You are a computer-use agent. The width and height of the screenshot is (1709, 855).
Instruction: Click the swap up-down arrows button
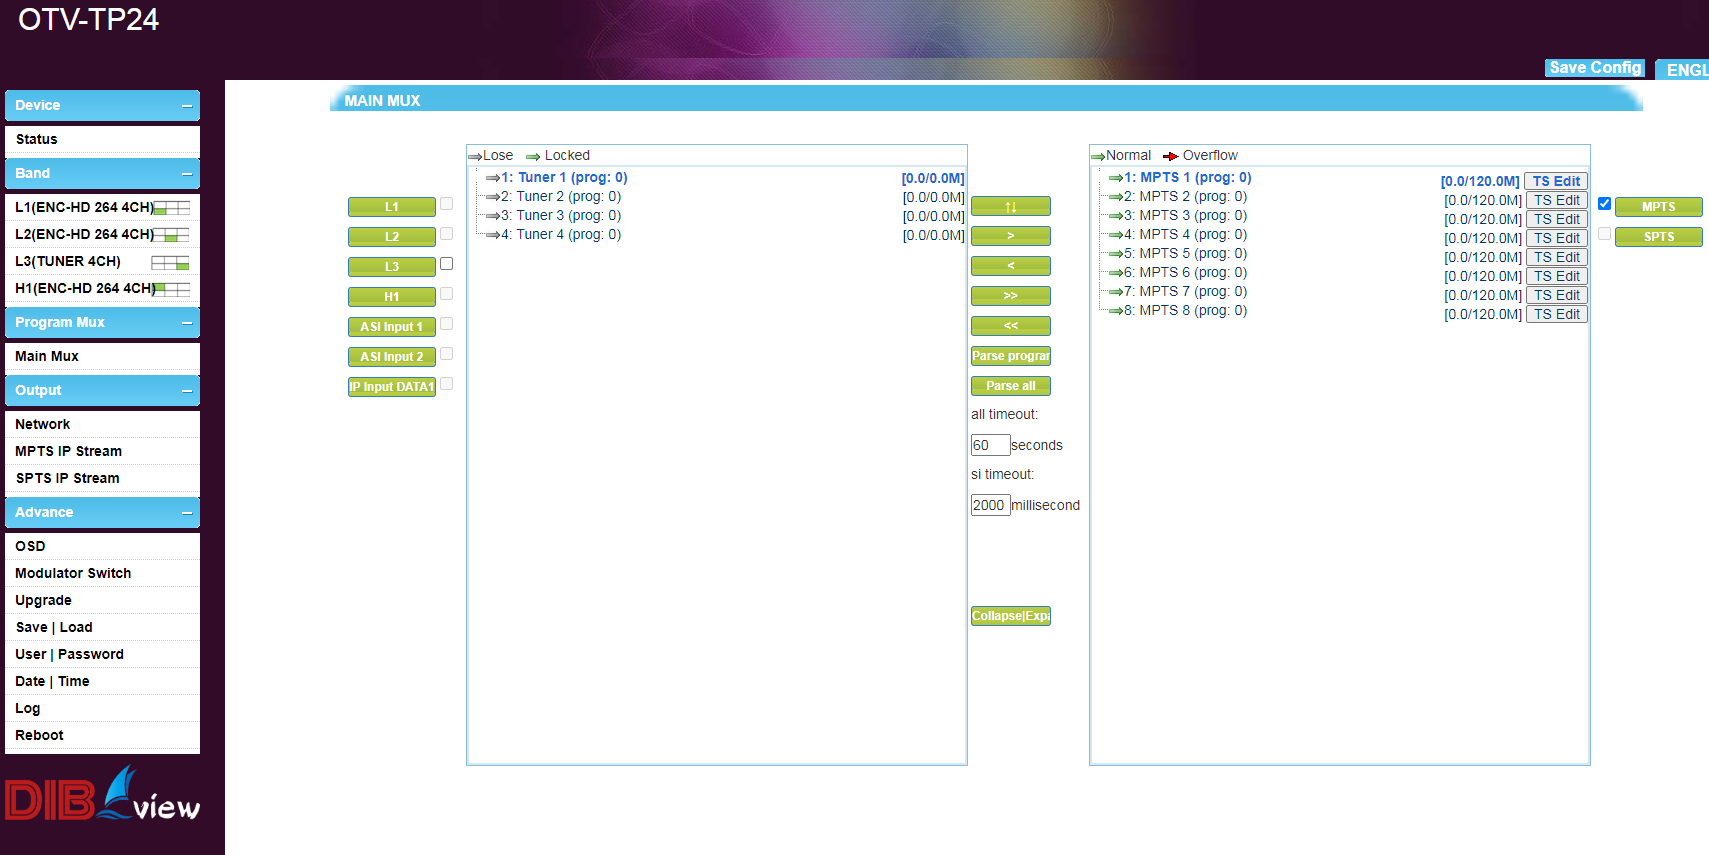pyautogui.click(x=1010, y=207)
